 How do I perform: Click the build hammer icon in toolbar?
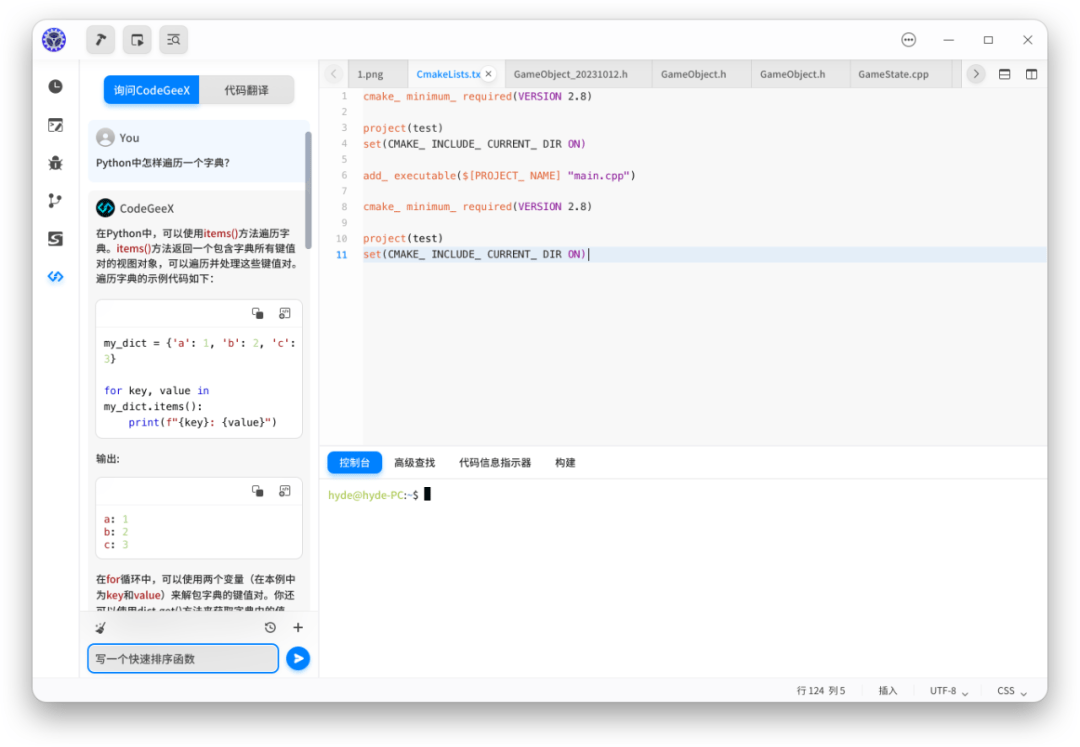click(x=100, y=40)
